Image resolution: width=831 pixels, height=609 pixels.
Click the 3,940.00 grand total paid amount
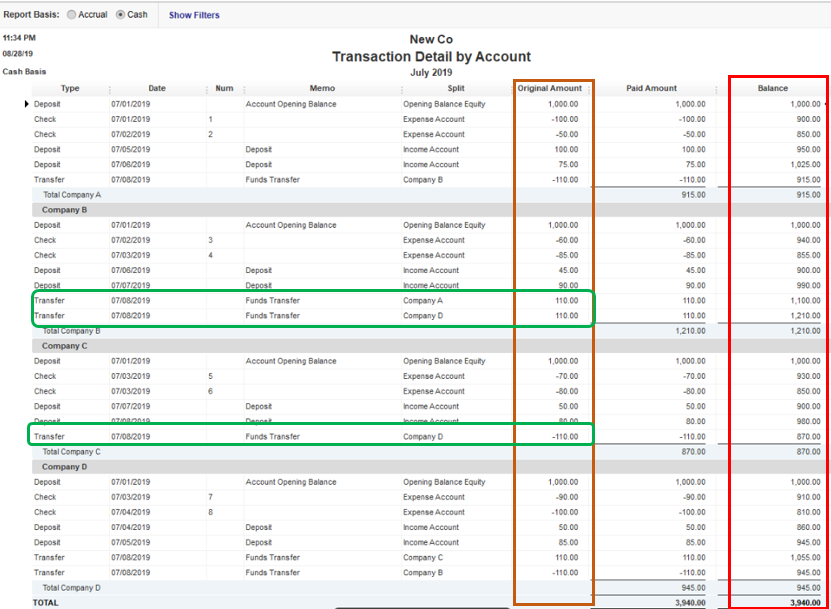690,603
